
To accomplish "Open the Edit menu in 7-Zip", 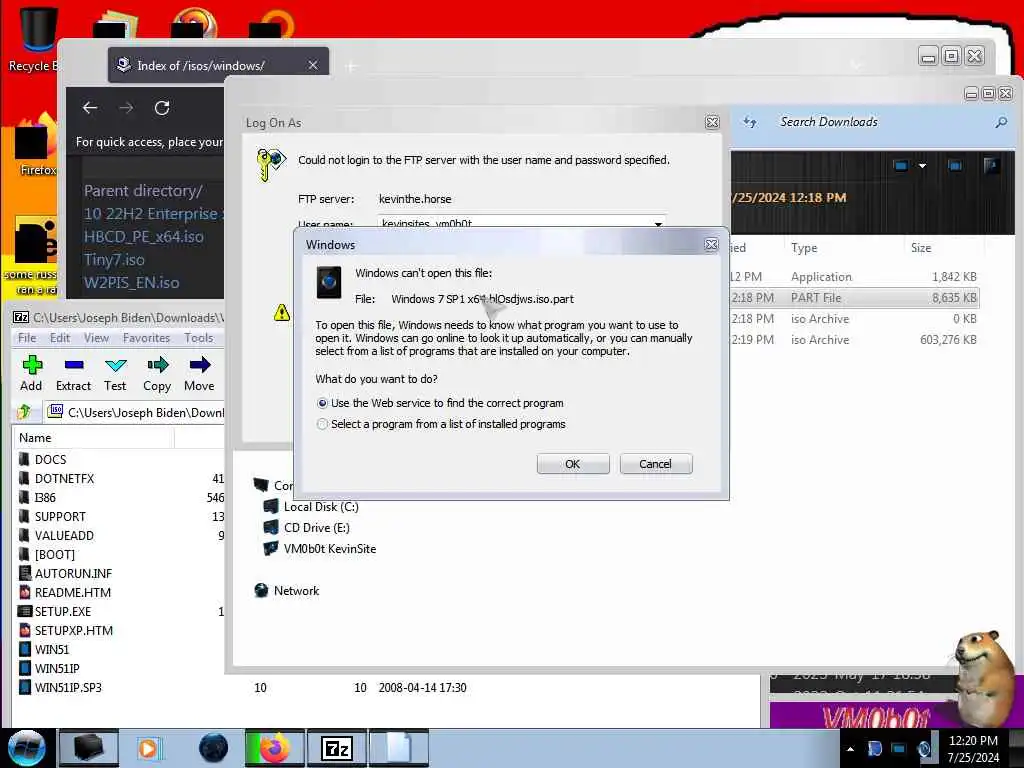I will [59, 338].
